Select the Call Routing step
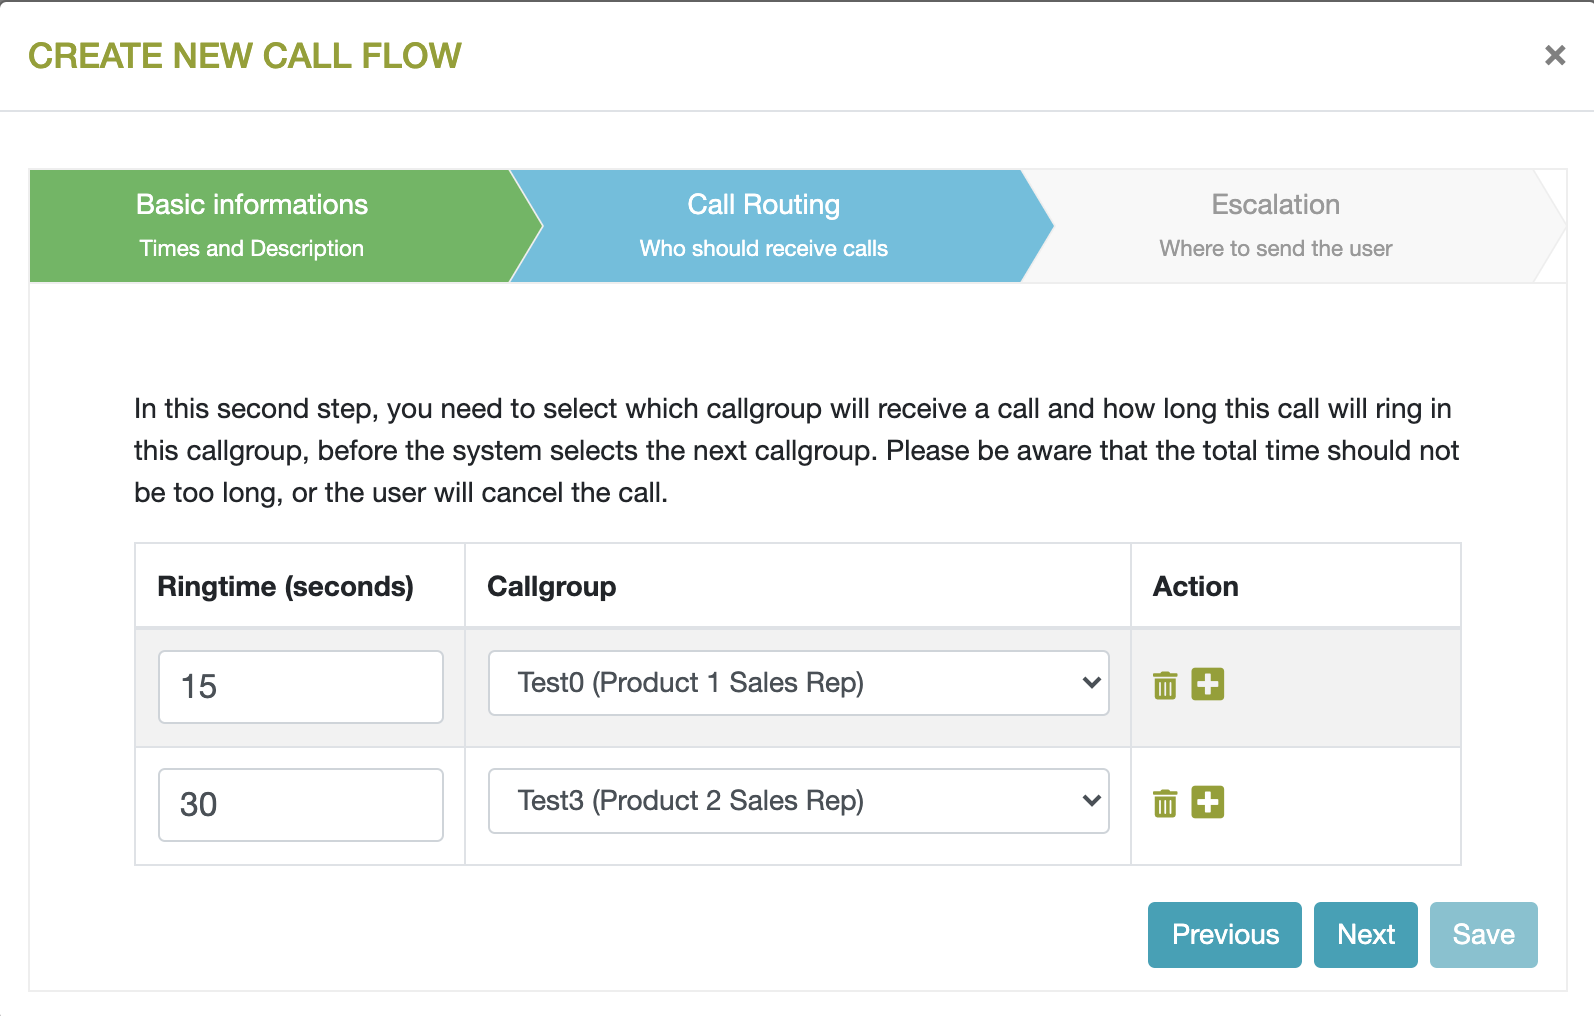This screenshot has height=1016, width=1594. point(765,226)
